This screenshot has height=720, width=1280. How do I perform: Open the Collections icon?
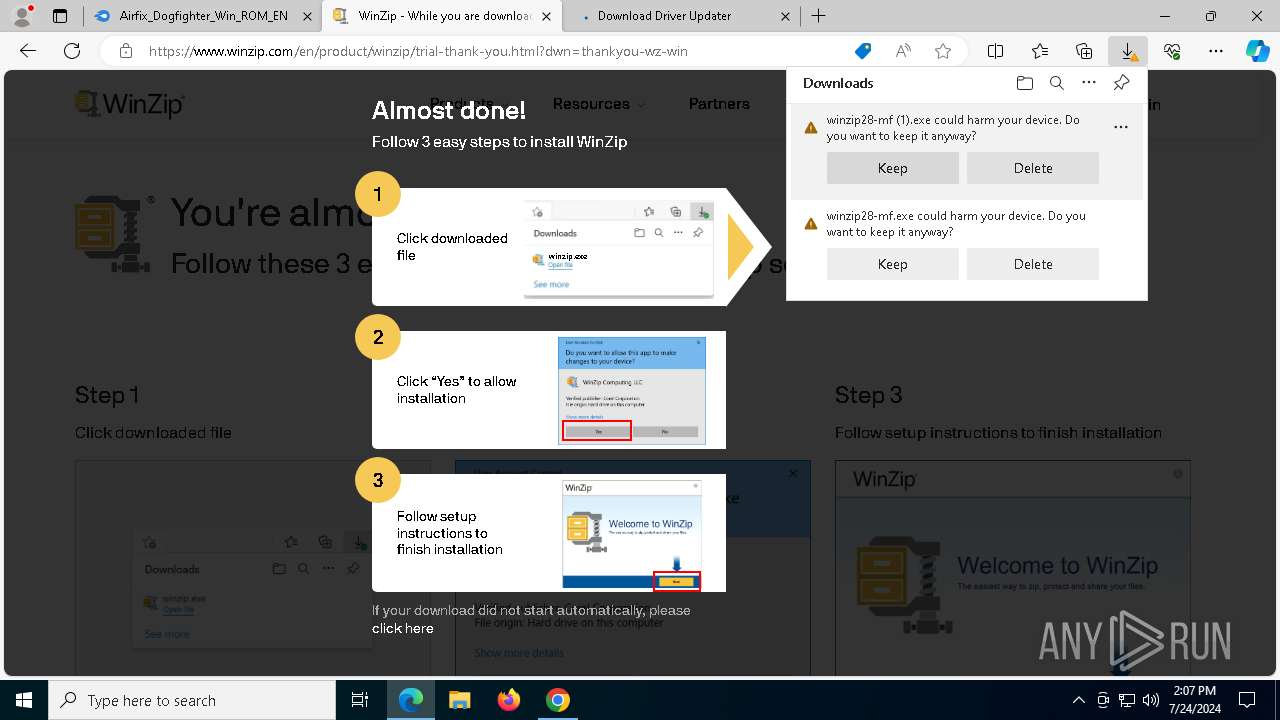1084,51
